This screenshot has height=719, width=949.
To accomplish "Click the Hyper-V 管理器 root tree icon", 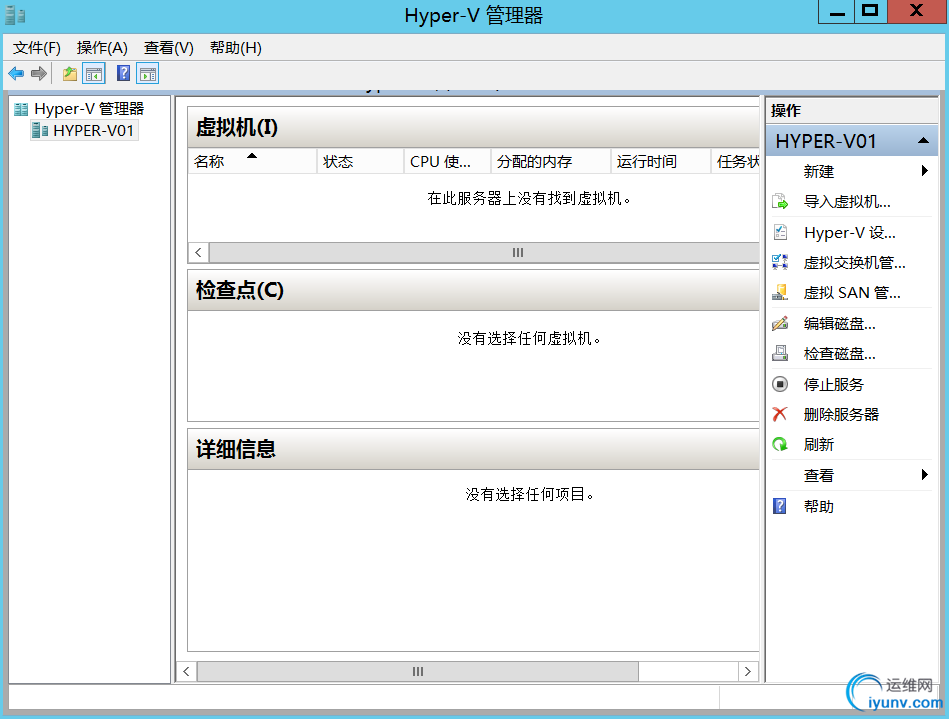I will [x=21, y=109].
